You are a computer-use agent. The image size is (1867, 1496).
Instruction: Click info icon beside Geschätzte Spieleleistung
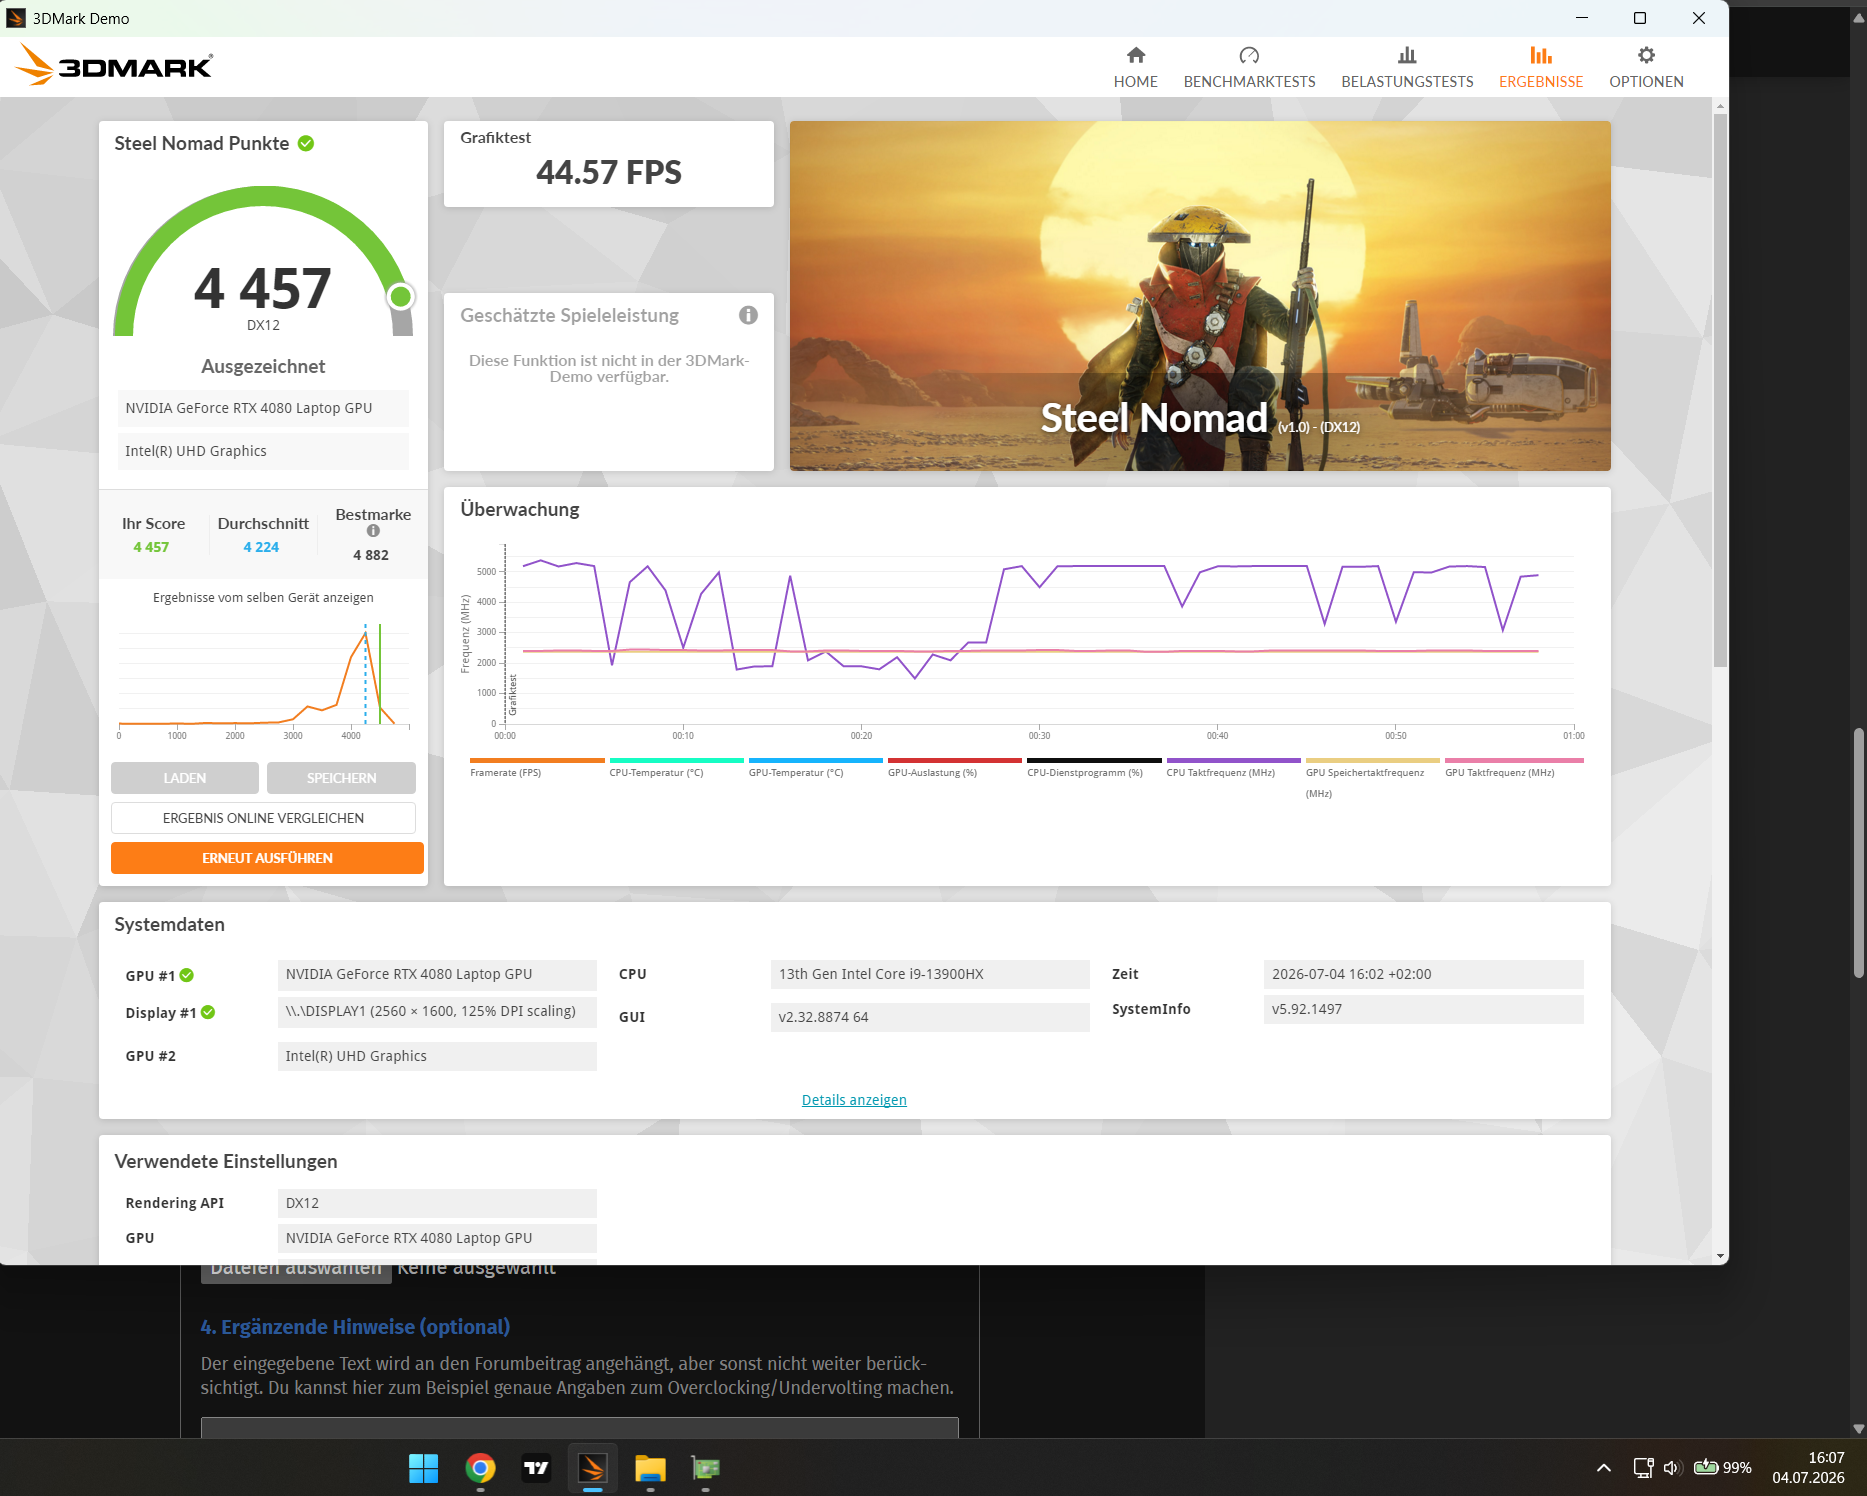click(748, 315)
